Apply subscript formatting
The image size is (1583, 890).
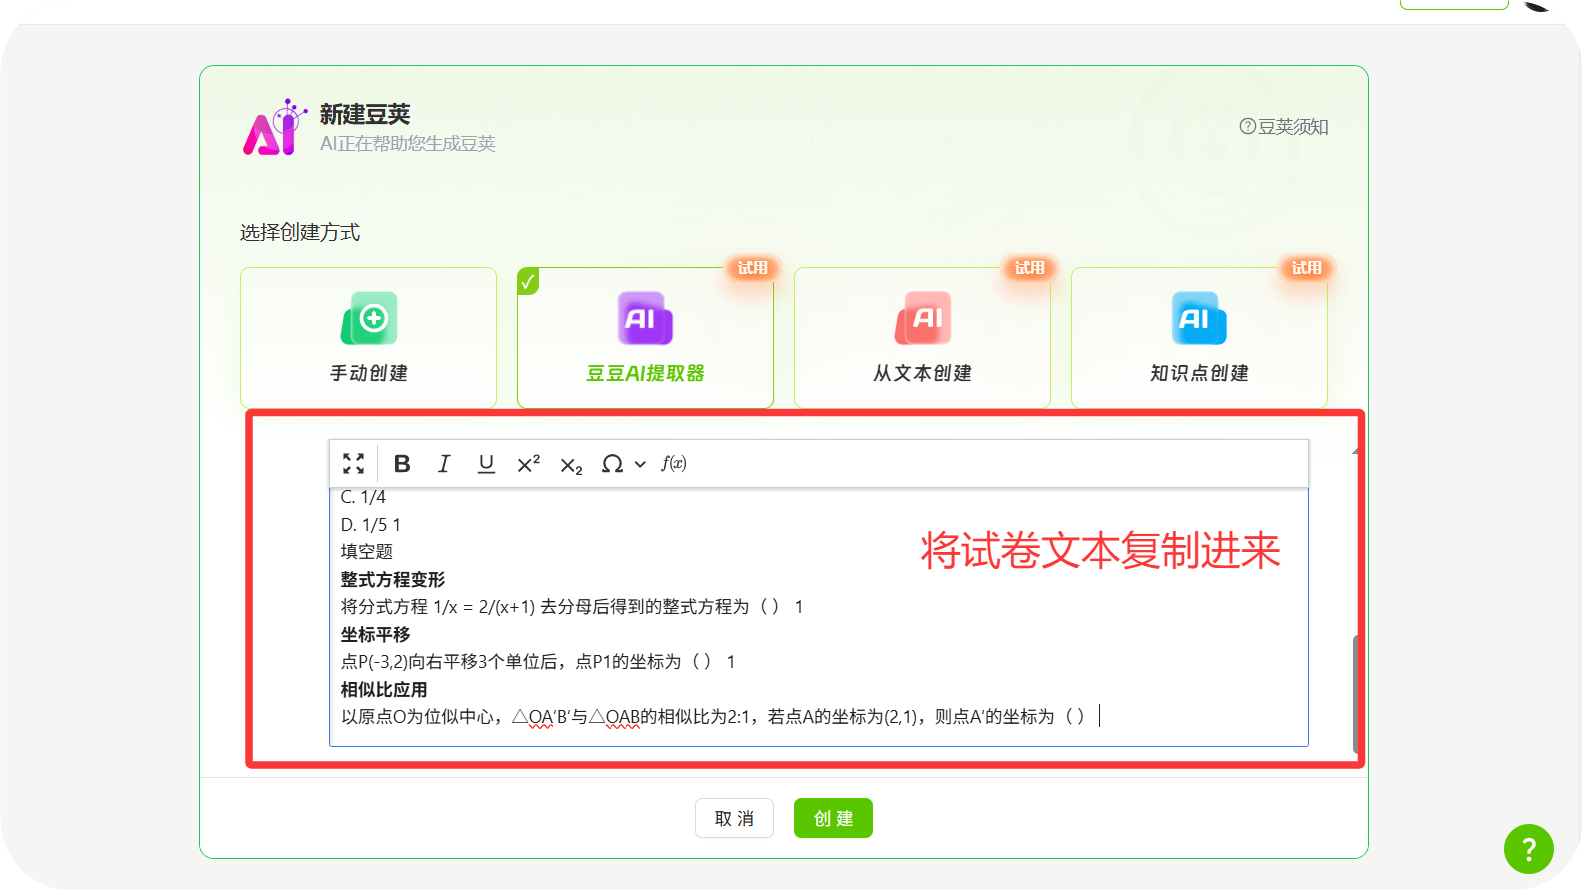(571, 465)
